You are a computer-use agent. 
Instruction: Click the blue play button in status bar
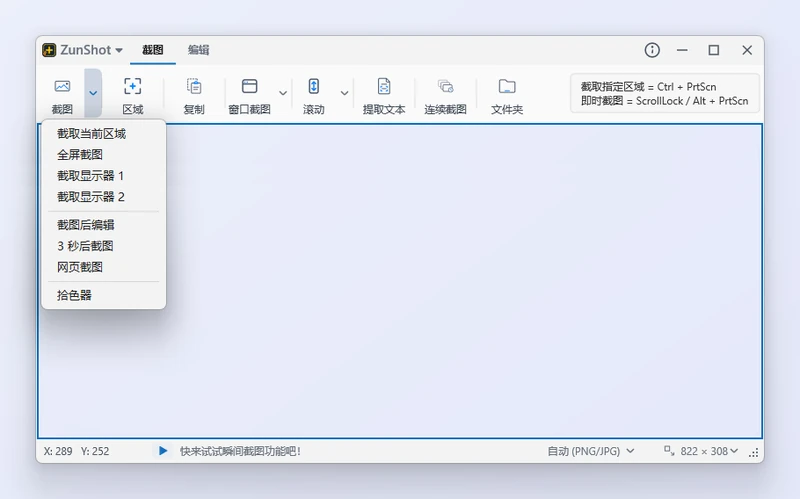point(163,451)
